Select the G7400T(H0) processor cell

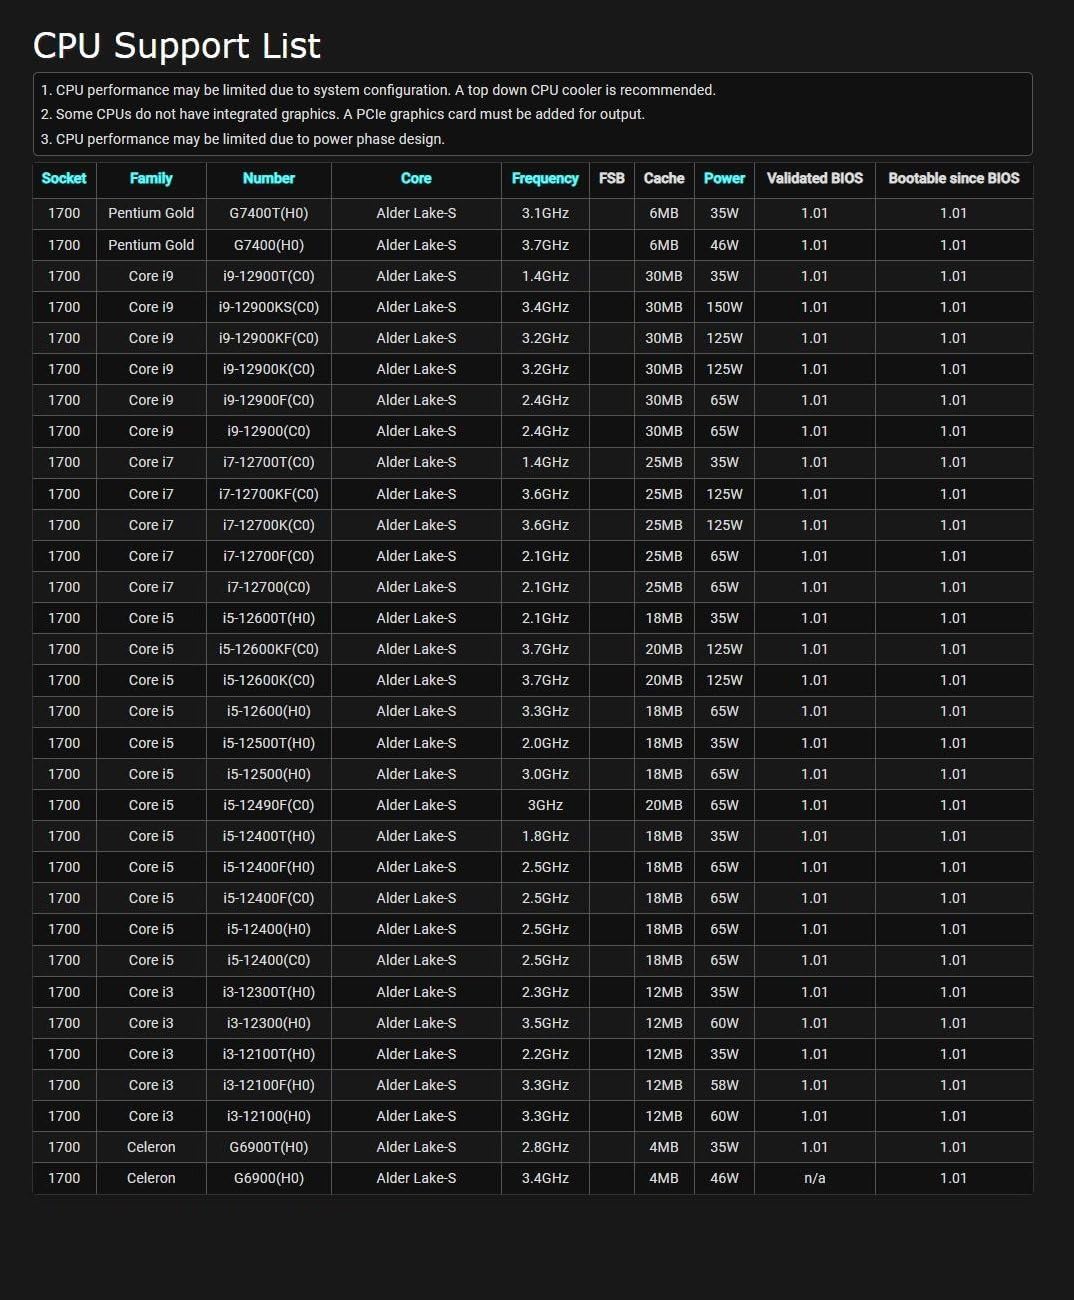pos(269,213)
